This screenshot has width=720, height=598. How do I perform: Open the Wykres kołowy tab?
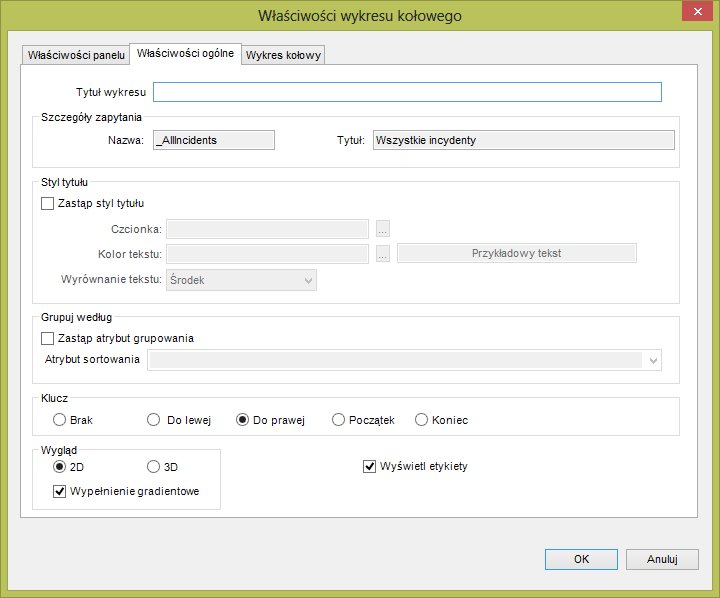pyautogui.click(x=283, y=55)
